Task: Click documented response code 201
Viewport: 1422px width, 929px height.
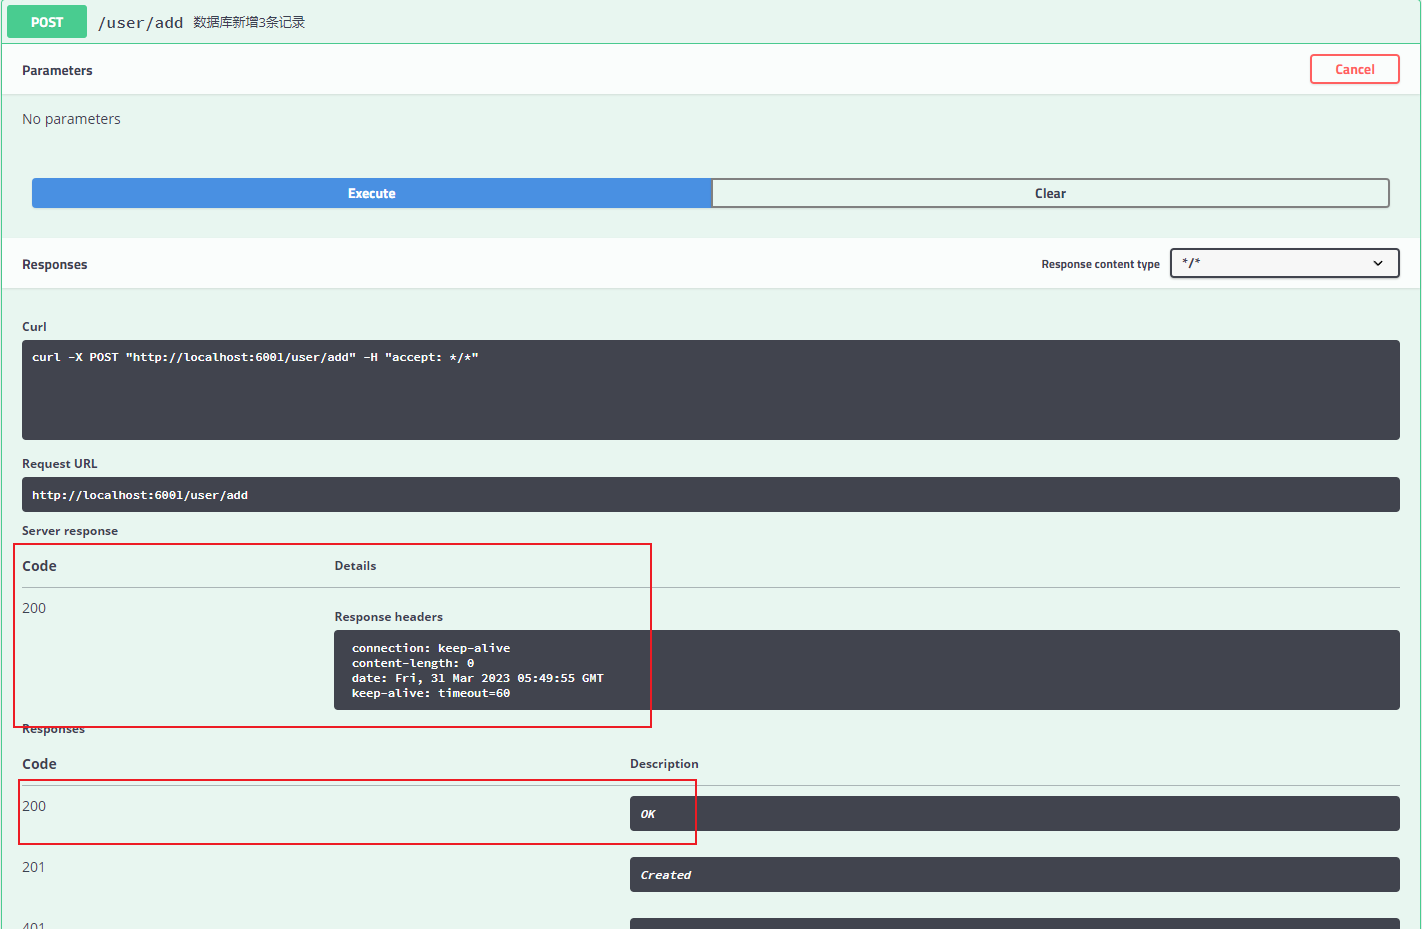Action: (34, 867)
